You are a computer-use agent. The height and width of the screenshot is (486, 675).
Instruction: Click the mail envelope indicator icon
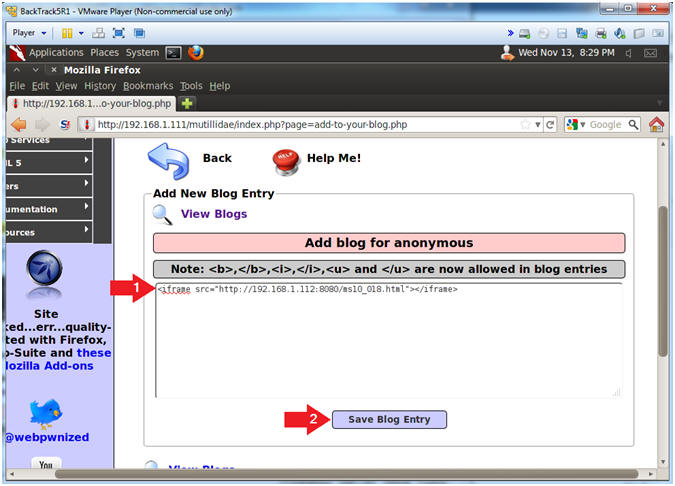click(650, 53)
